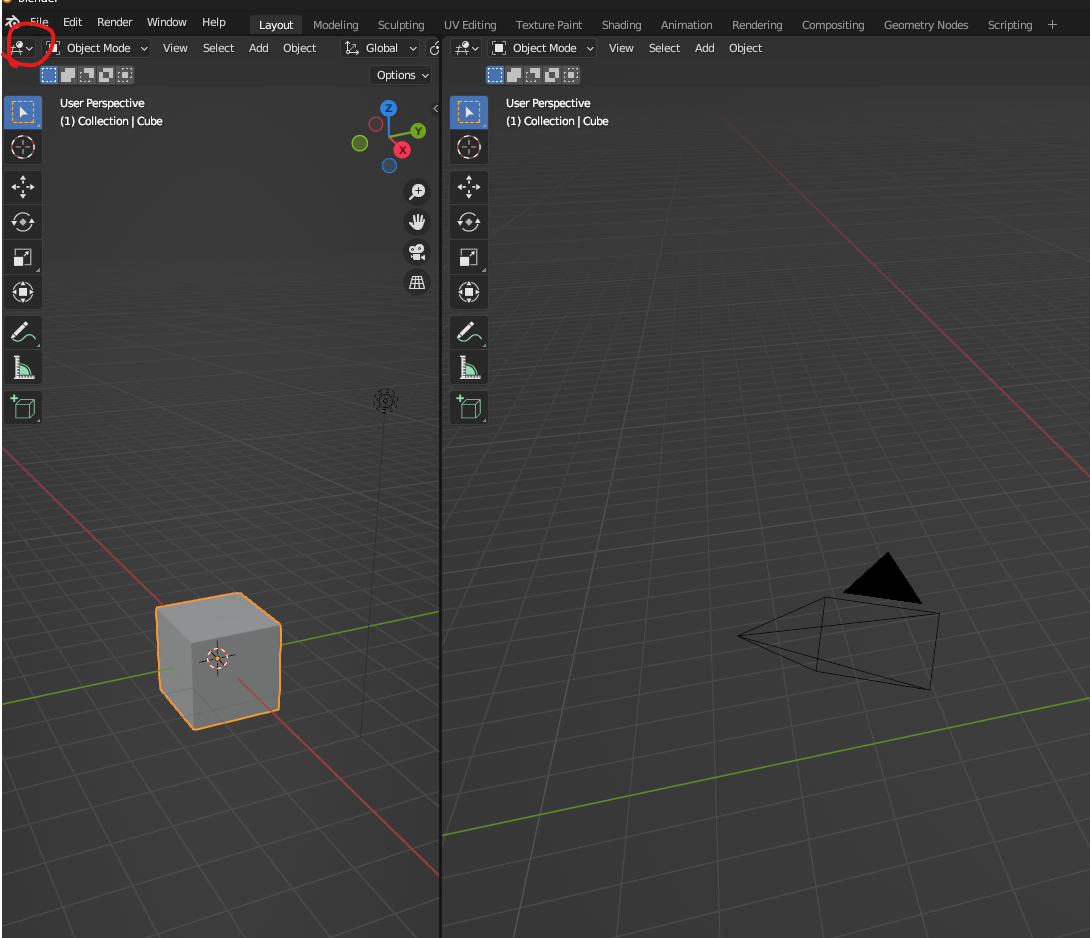Viewport: 1090px width, 938px height.
Task: Open View menu in right viewport
Action: click(621, 48)
